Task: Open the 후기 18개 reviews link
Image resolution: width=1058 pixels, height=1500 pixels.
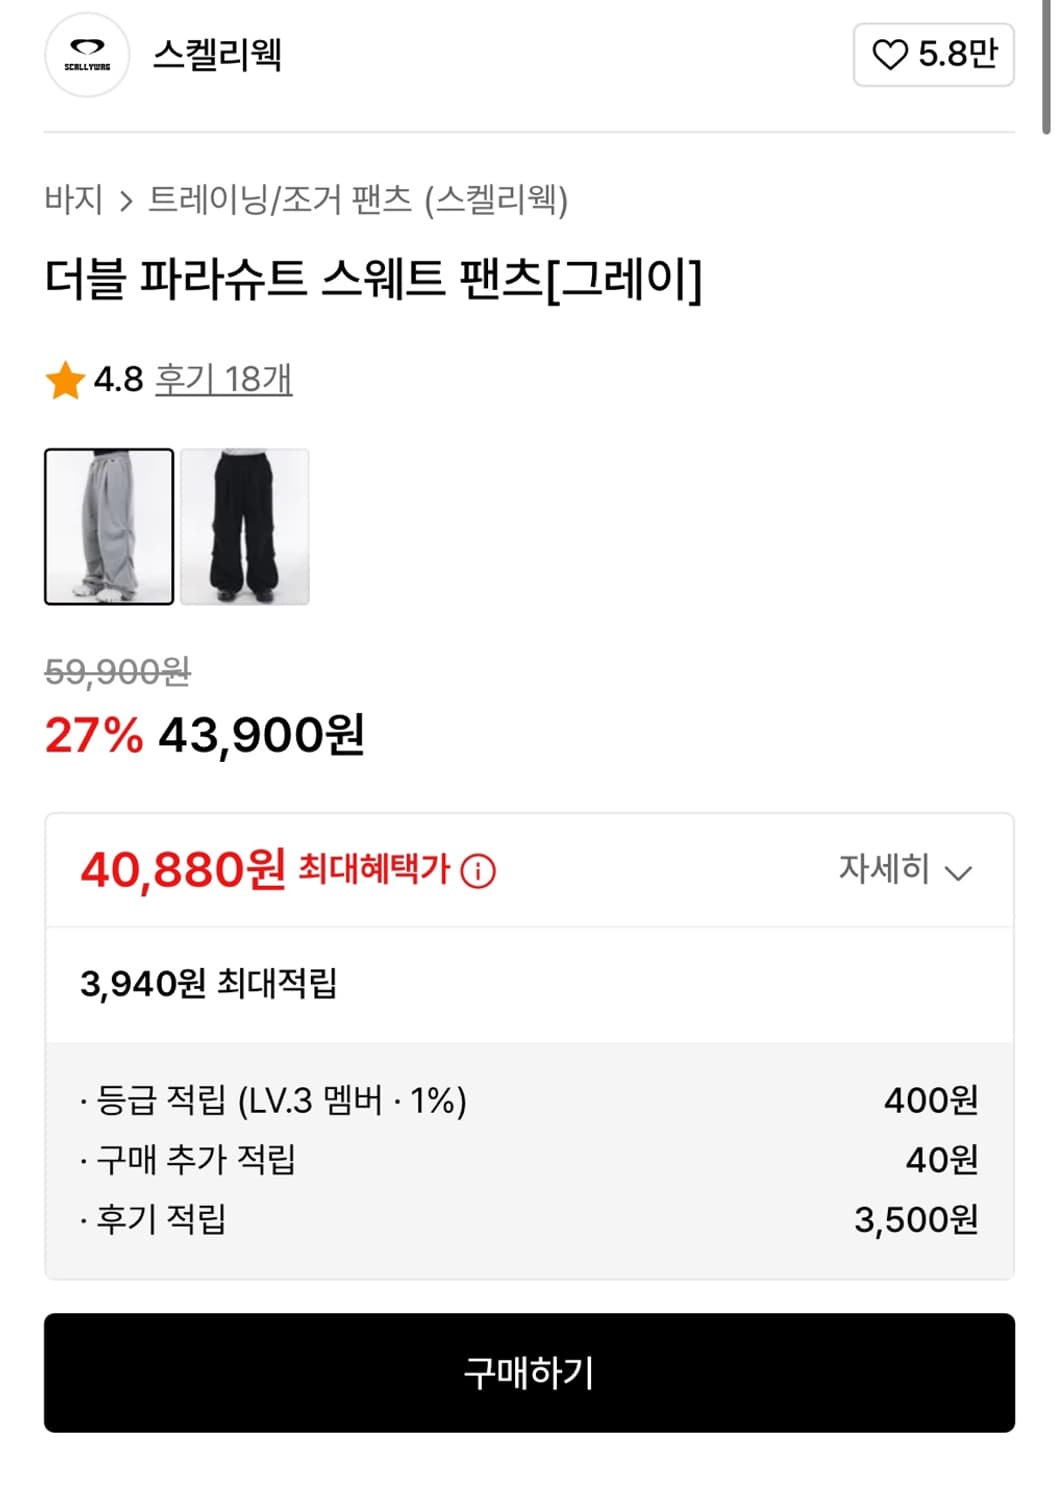Action: pyautogui.click(x=223, y=380)
